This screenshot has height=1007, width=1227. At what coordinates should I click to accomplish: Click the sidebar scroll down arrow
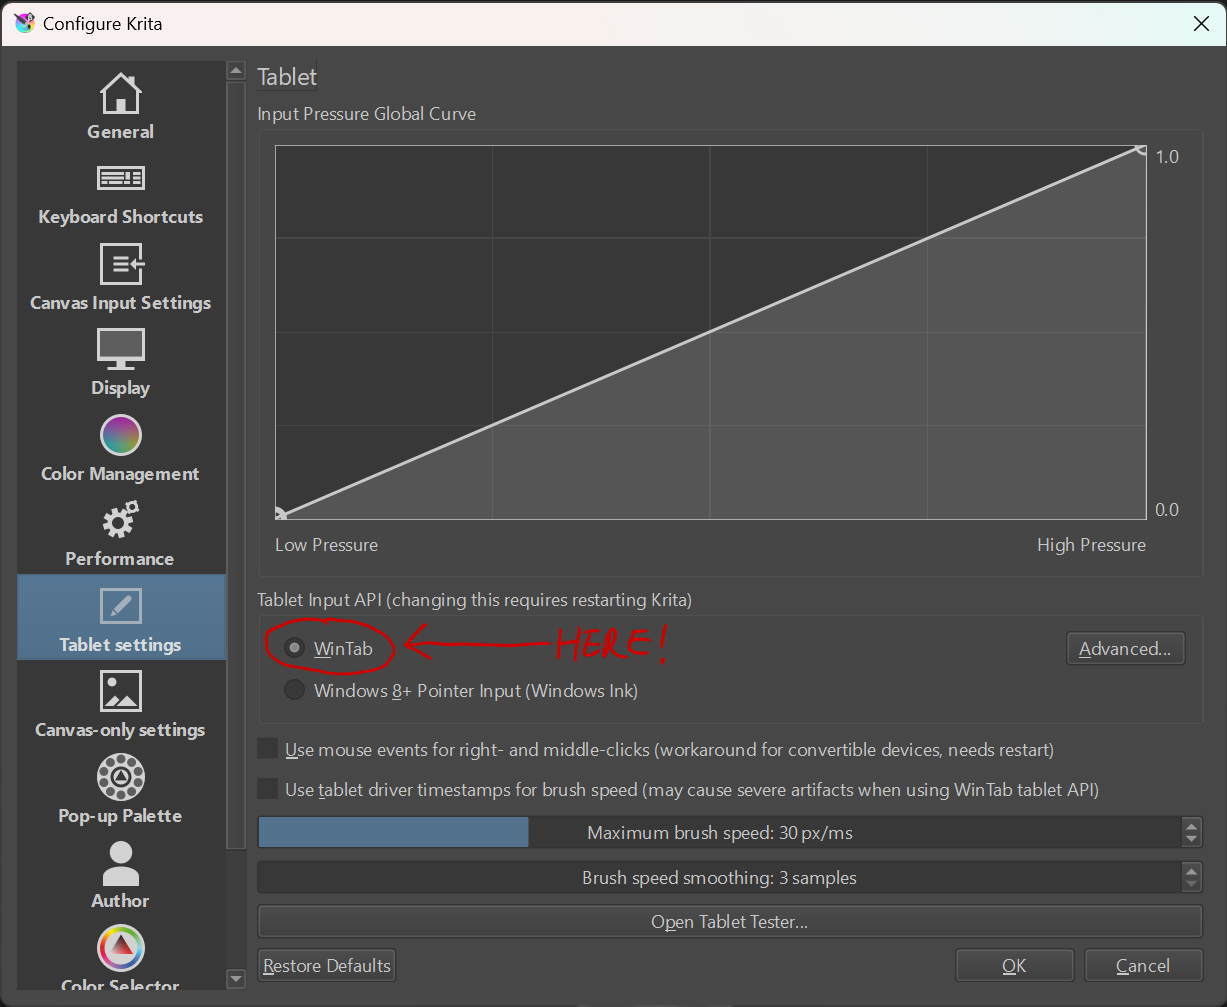coord(236,979)
